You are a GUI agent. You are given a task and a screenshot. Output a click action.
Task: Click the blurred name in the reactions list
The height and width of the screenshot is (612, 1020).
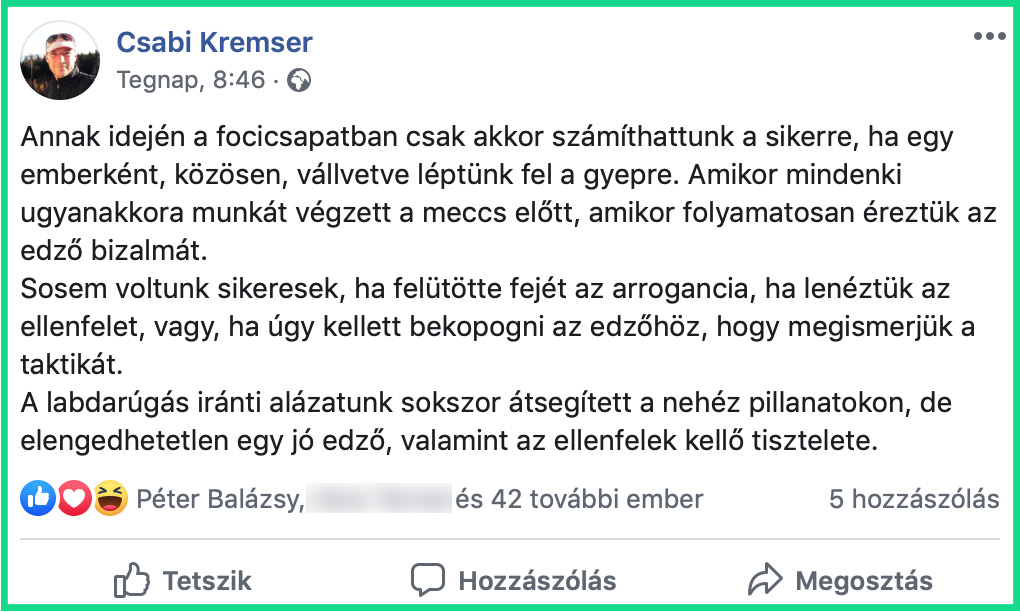tap(378, 498)
